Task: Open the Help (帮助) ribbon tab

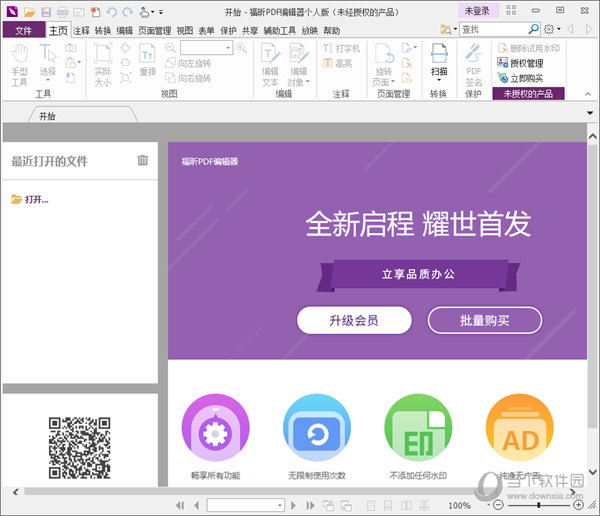Action: [x=331, y=31]
